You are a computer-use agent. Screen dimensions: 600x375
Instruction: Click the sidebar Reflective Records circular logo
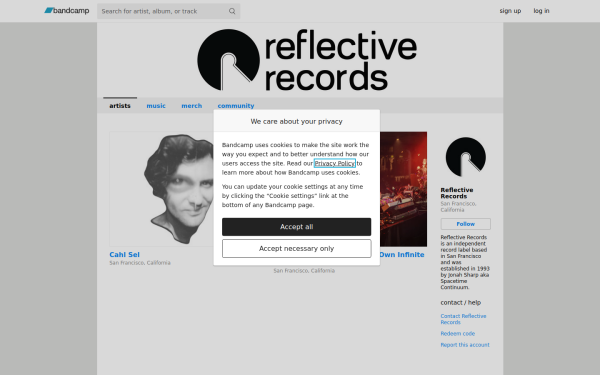click(466, 157)
